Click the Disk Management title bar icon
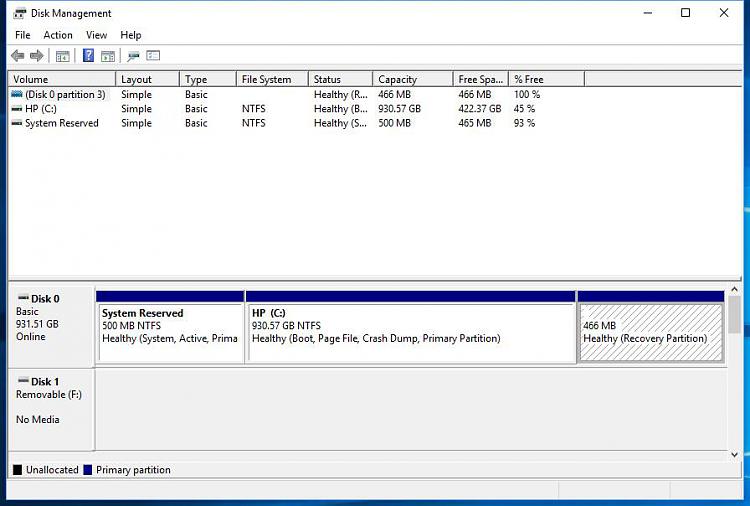The image size is (750, 506). [20, 13]
